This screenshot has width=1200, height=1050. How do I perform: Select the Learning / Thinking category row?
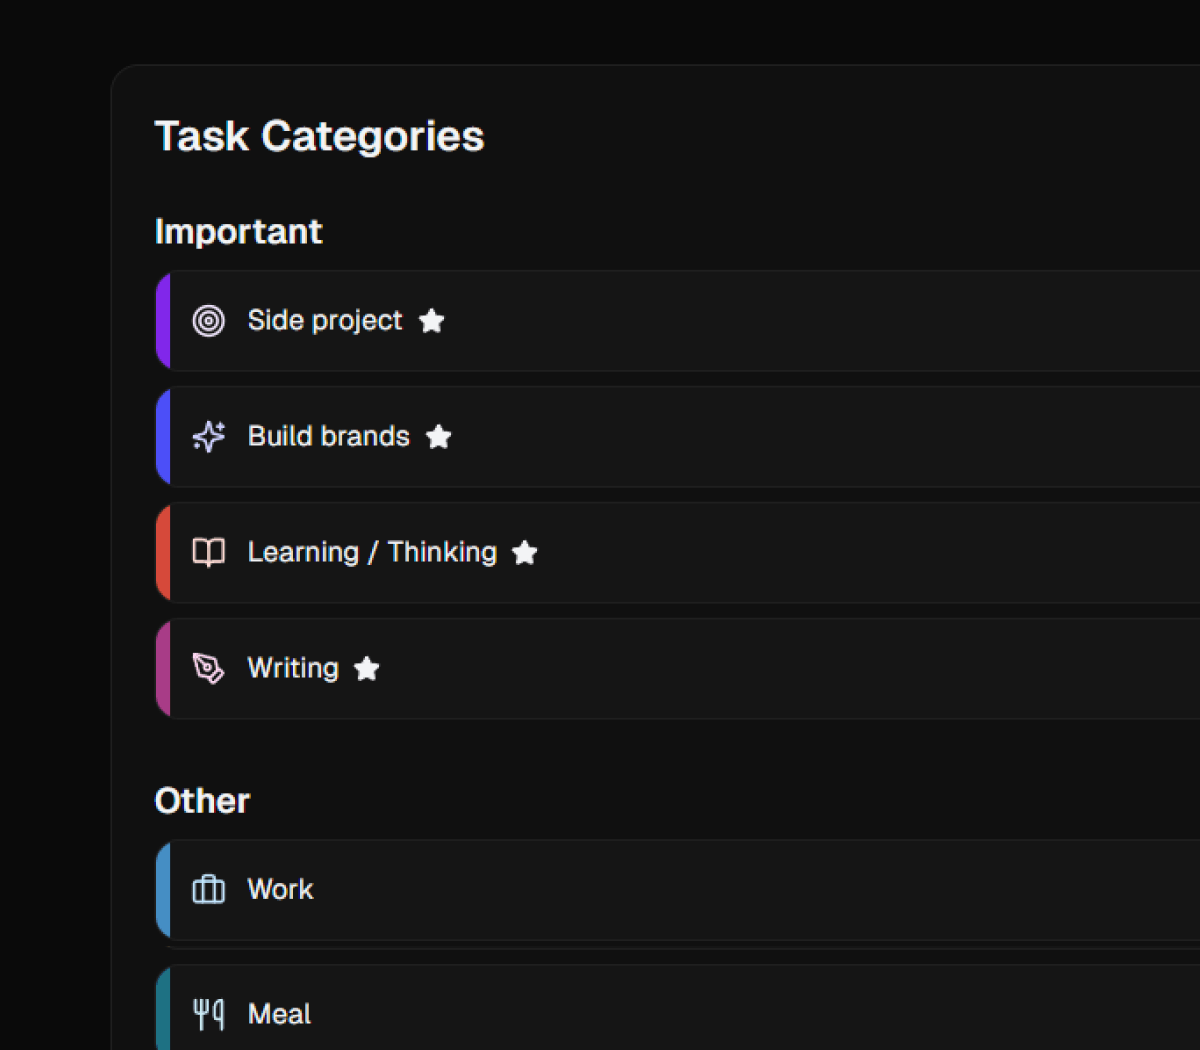pyautogui.click(x=700, y=552)
